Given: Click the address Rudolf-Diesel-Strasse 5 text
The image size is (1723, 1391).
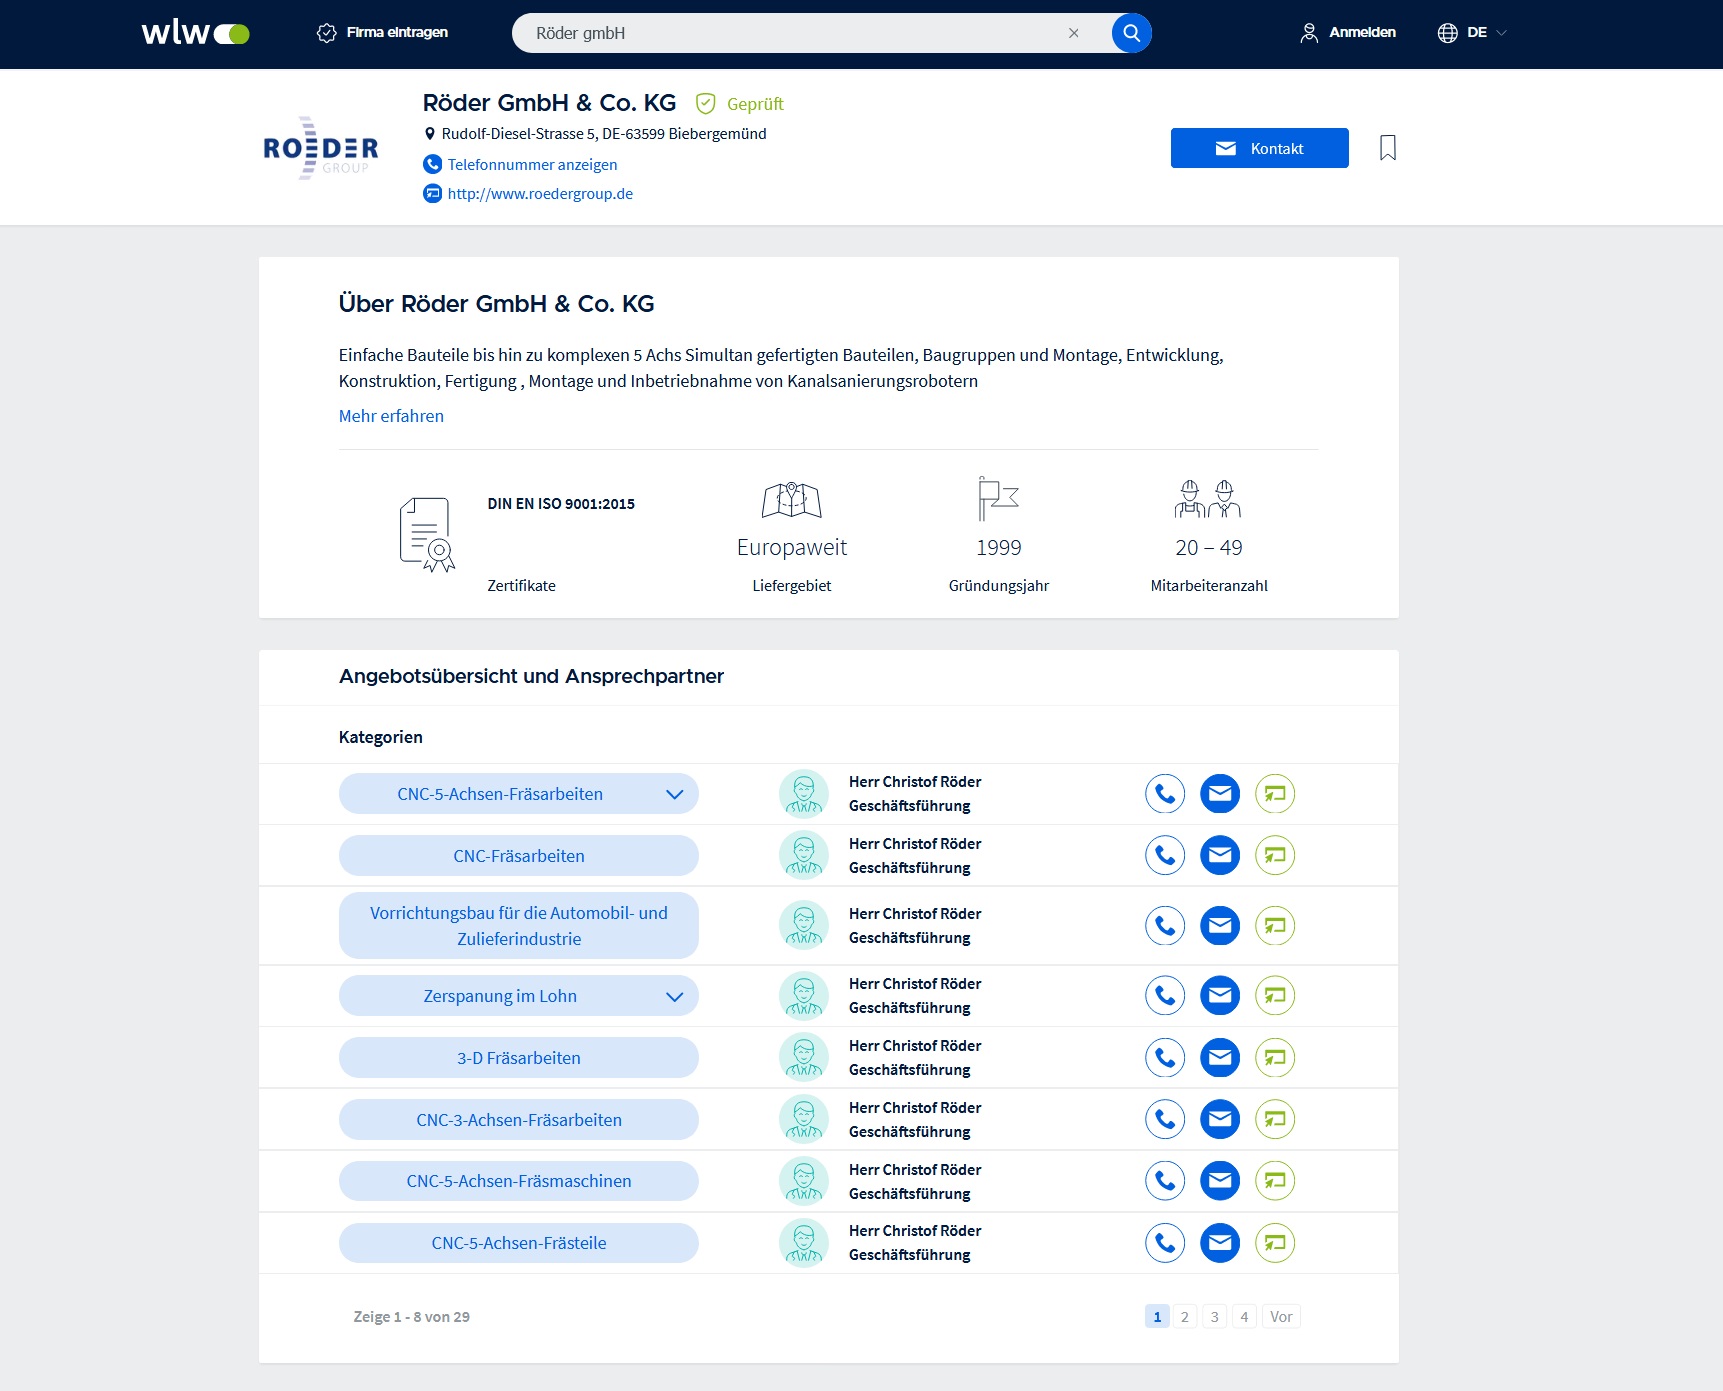Looking at the screenshot, I should coord(604,134).
